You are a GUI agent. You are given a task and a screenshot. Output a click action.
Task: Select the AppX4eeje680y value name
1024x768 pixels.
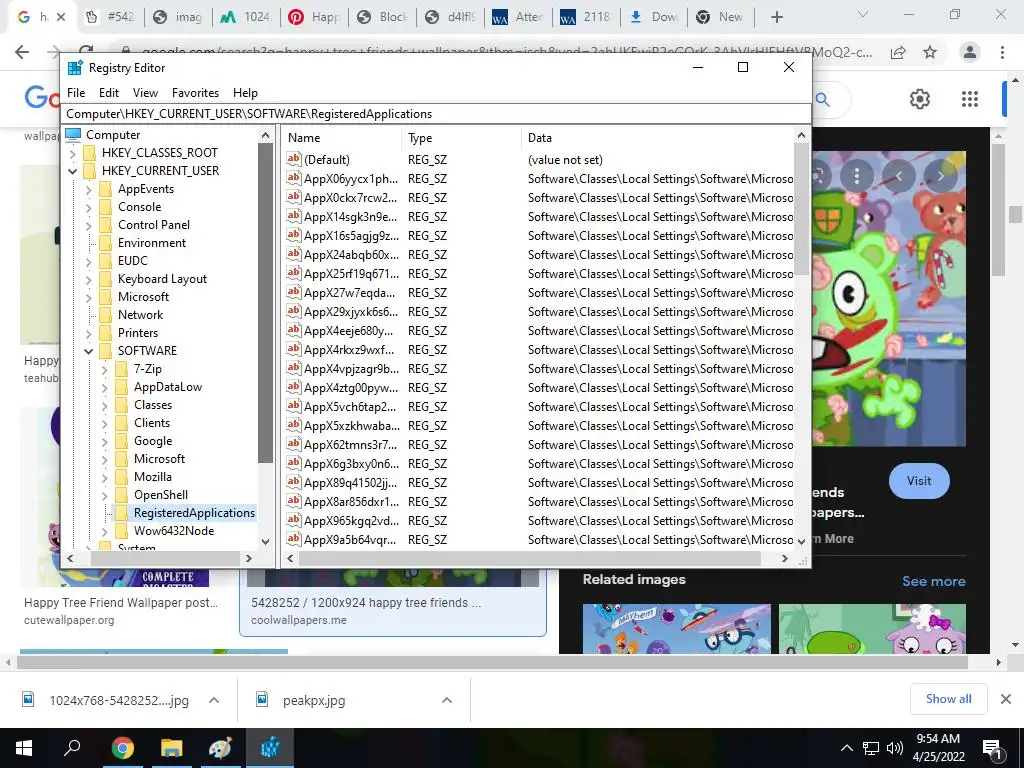coord(349,330)
